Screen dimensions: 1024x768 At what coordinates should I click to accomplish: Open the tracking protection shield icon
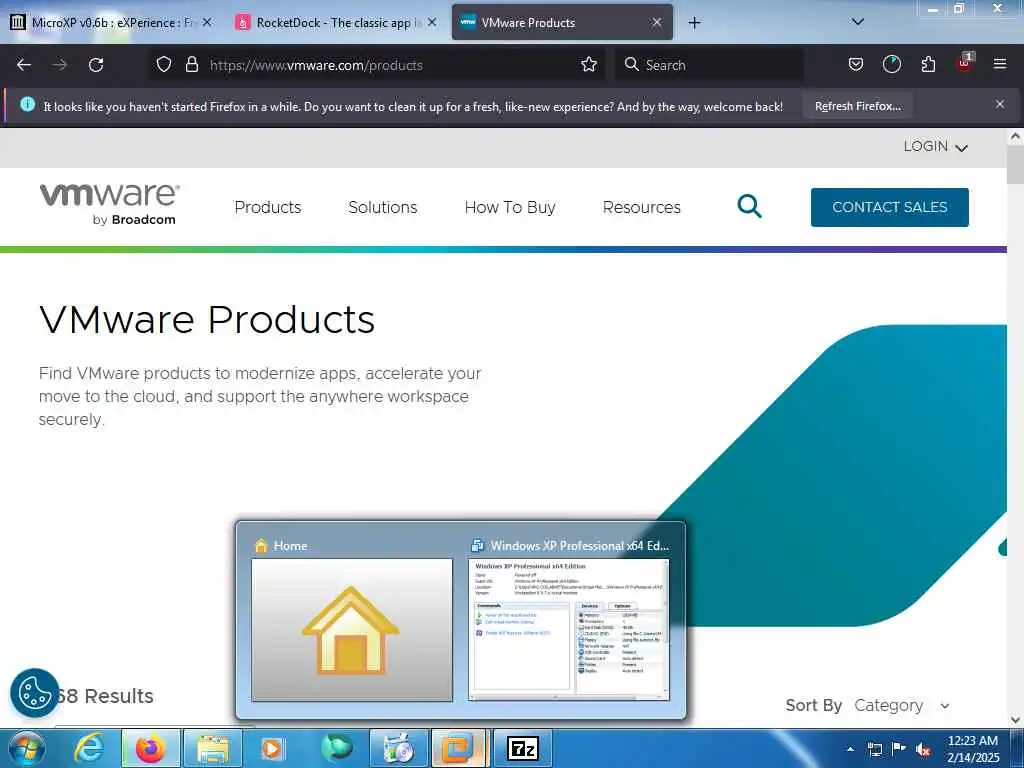pos(164,65)
